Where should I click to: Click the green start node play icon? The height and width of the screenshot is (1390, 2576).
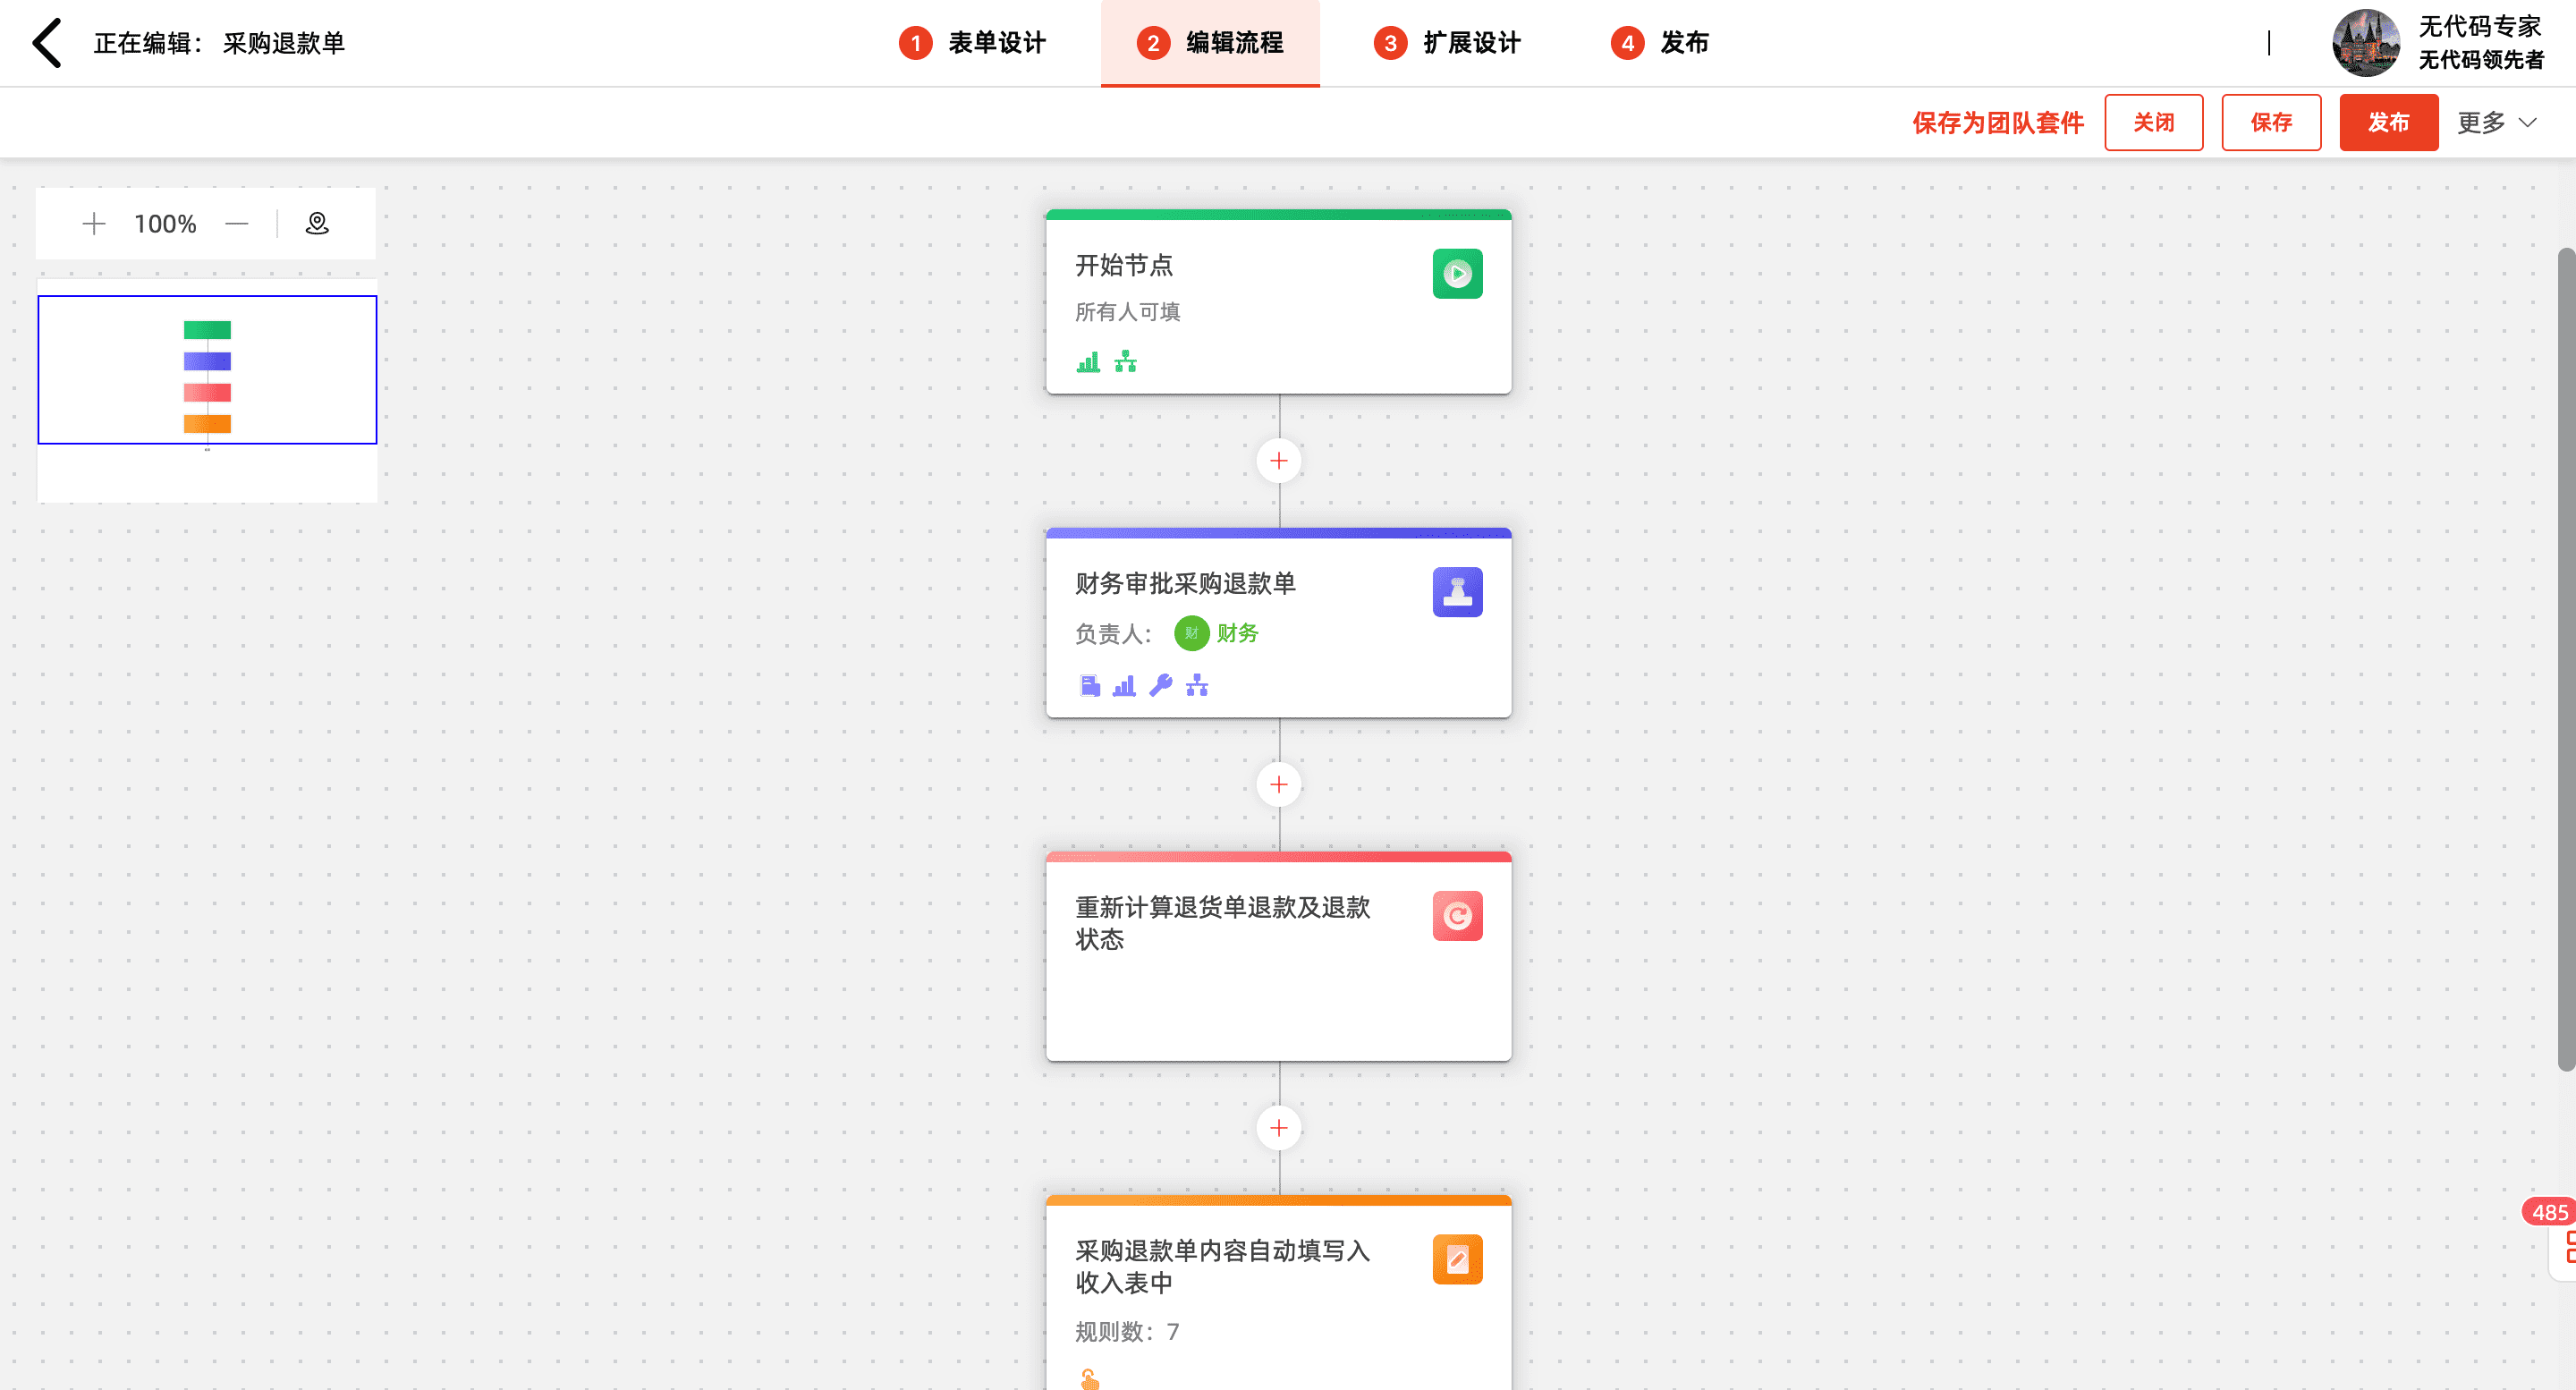pyautogui.click(x=1457, y=274)
